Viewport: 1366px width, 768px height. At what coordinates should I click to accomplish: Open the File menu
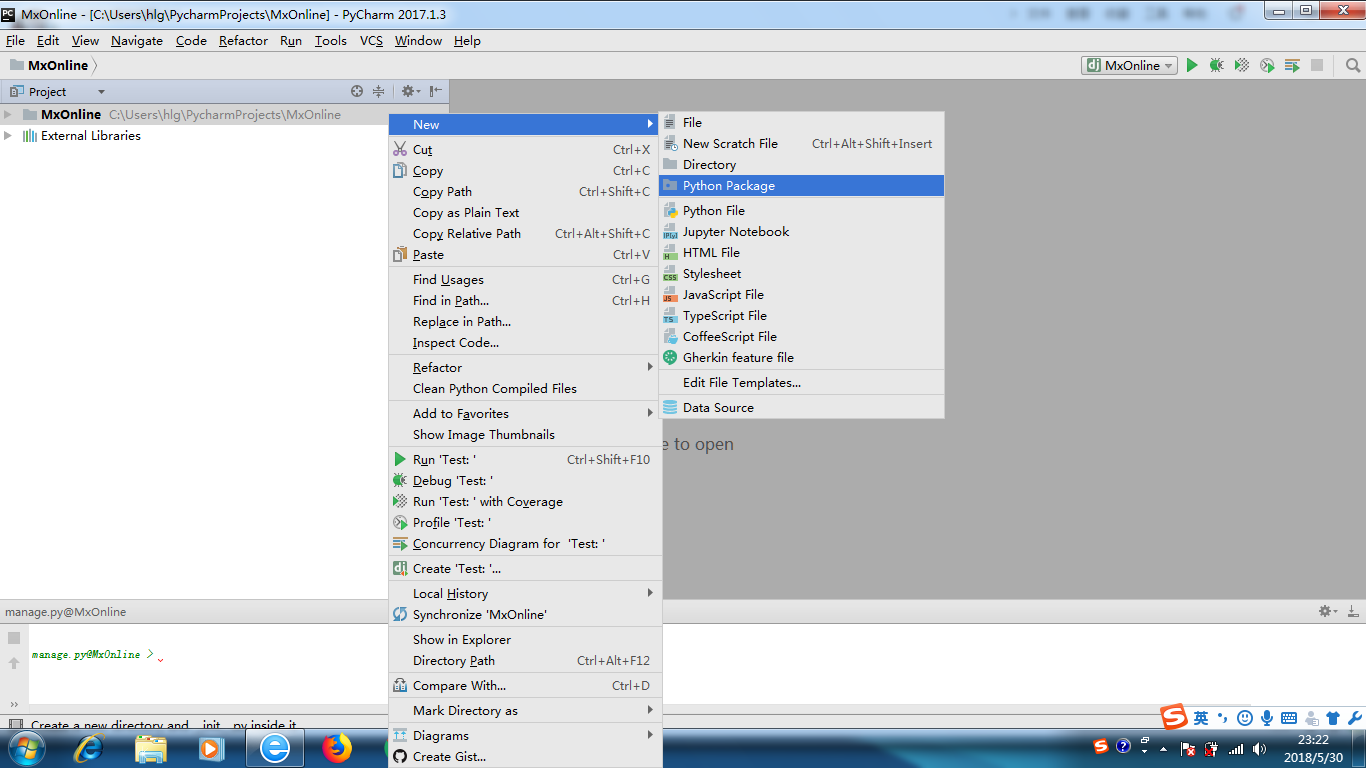(x=15, y=40)
